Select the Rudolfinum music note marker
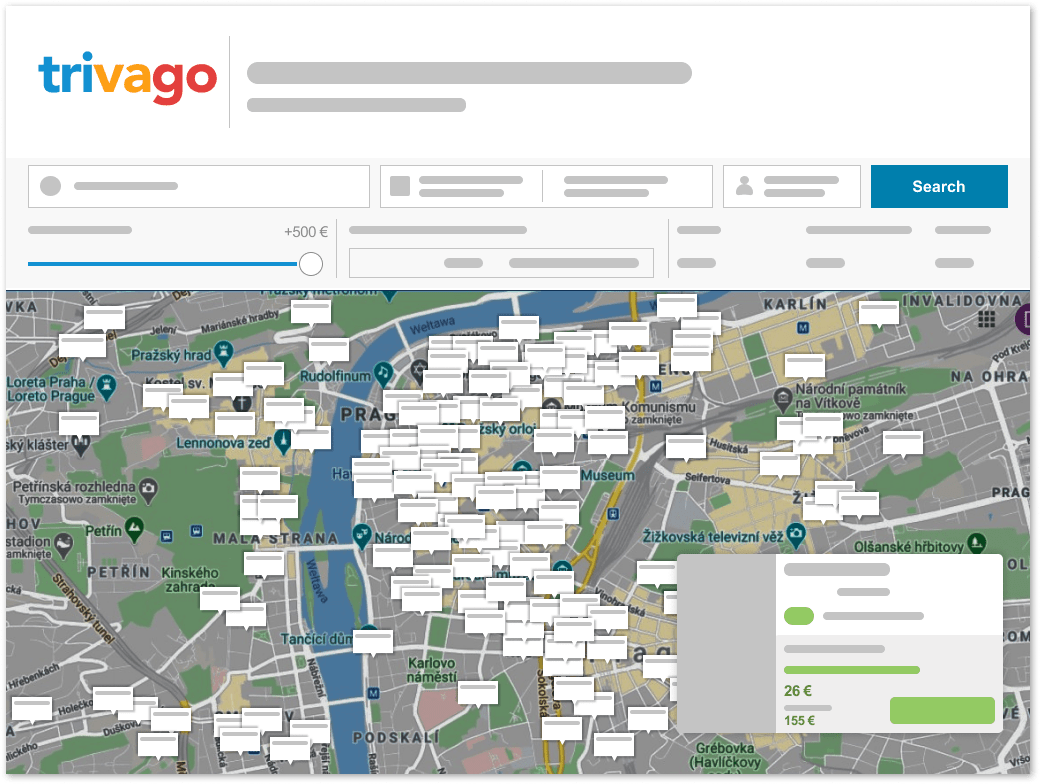1040x784 pixels. (x=383, y=372)
